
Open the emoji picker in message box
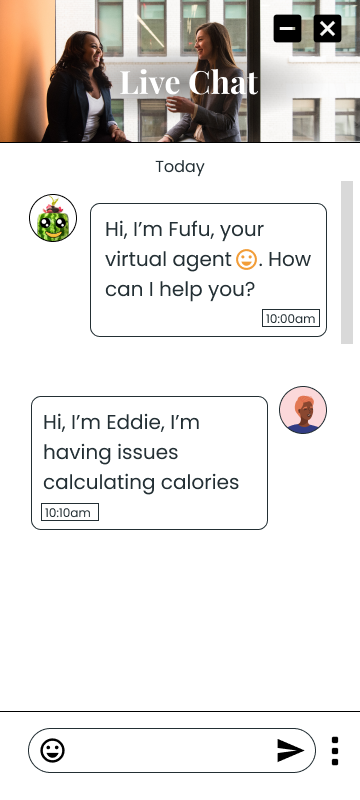coord(53,751)
